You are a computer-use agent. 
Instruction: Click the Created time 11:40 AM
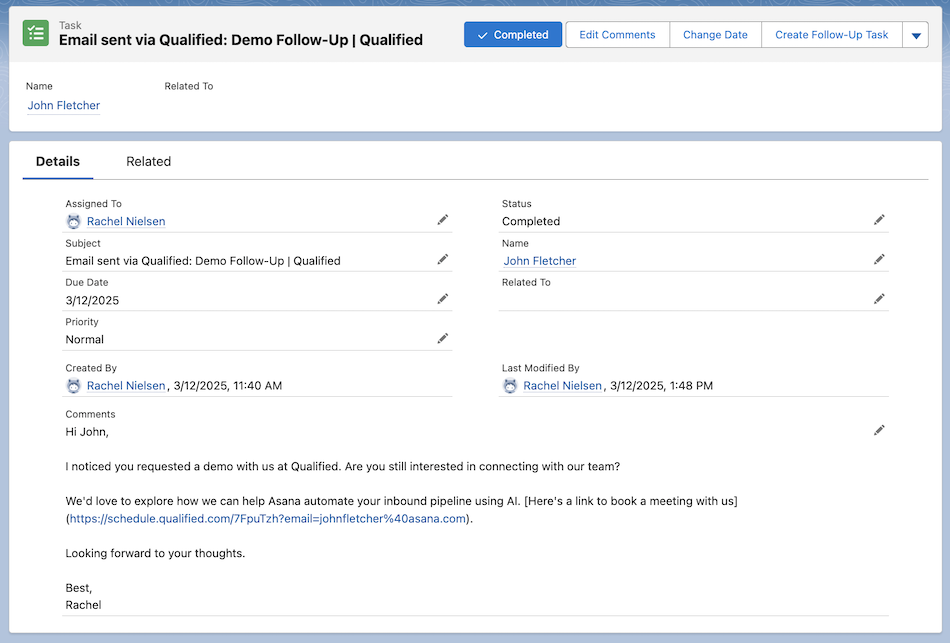[x=257, y=386]
